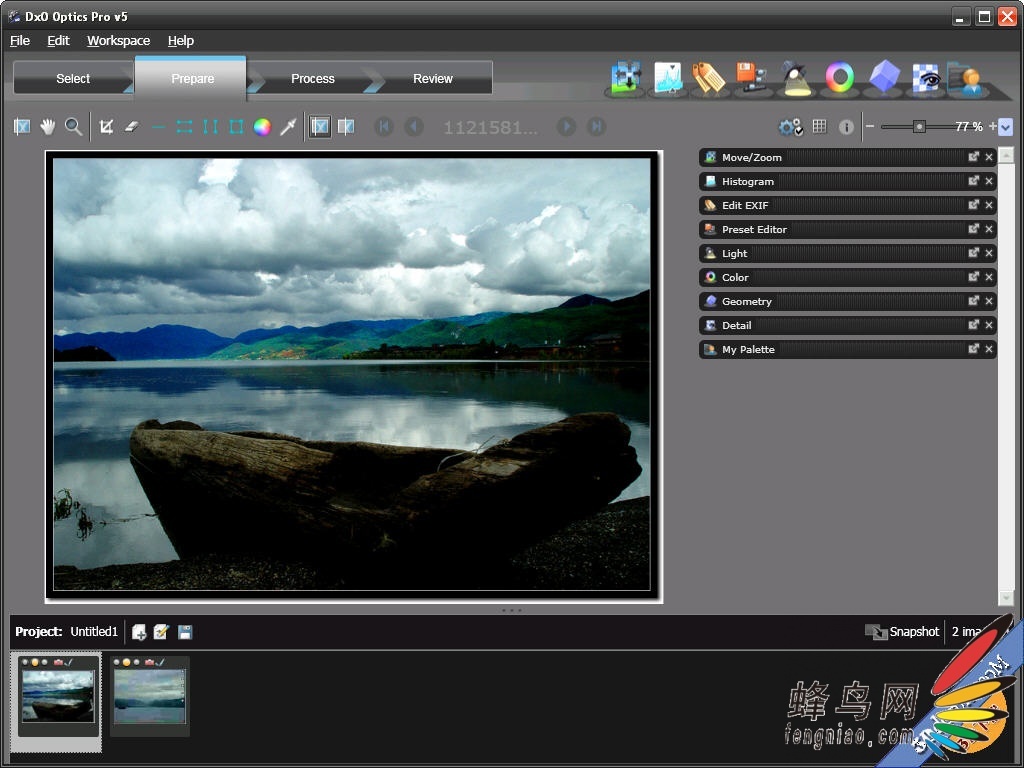Click the edit project pencil icon

(161, 632)
